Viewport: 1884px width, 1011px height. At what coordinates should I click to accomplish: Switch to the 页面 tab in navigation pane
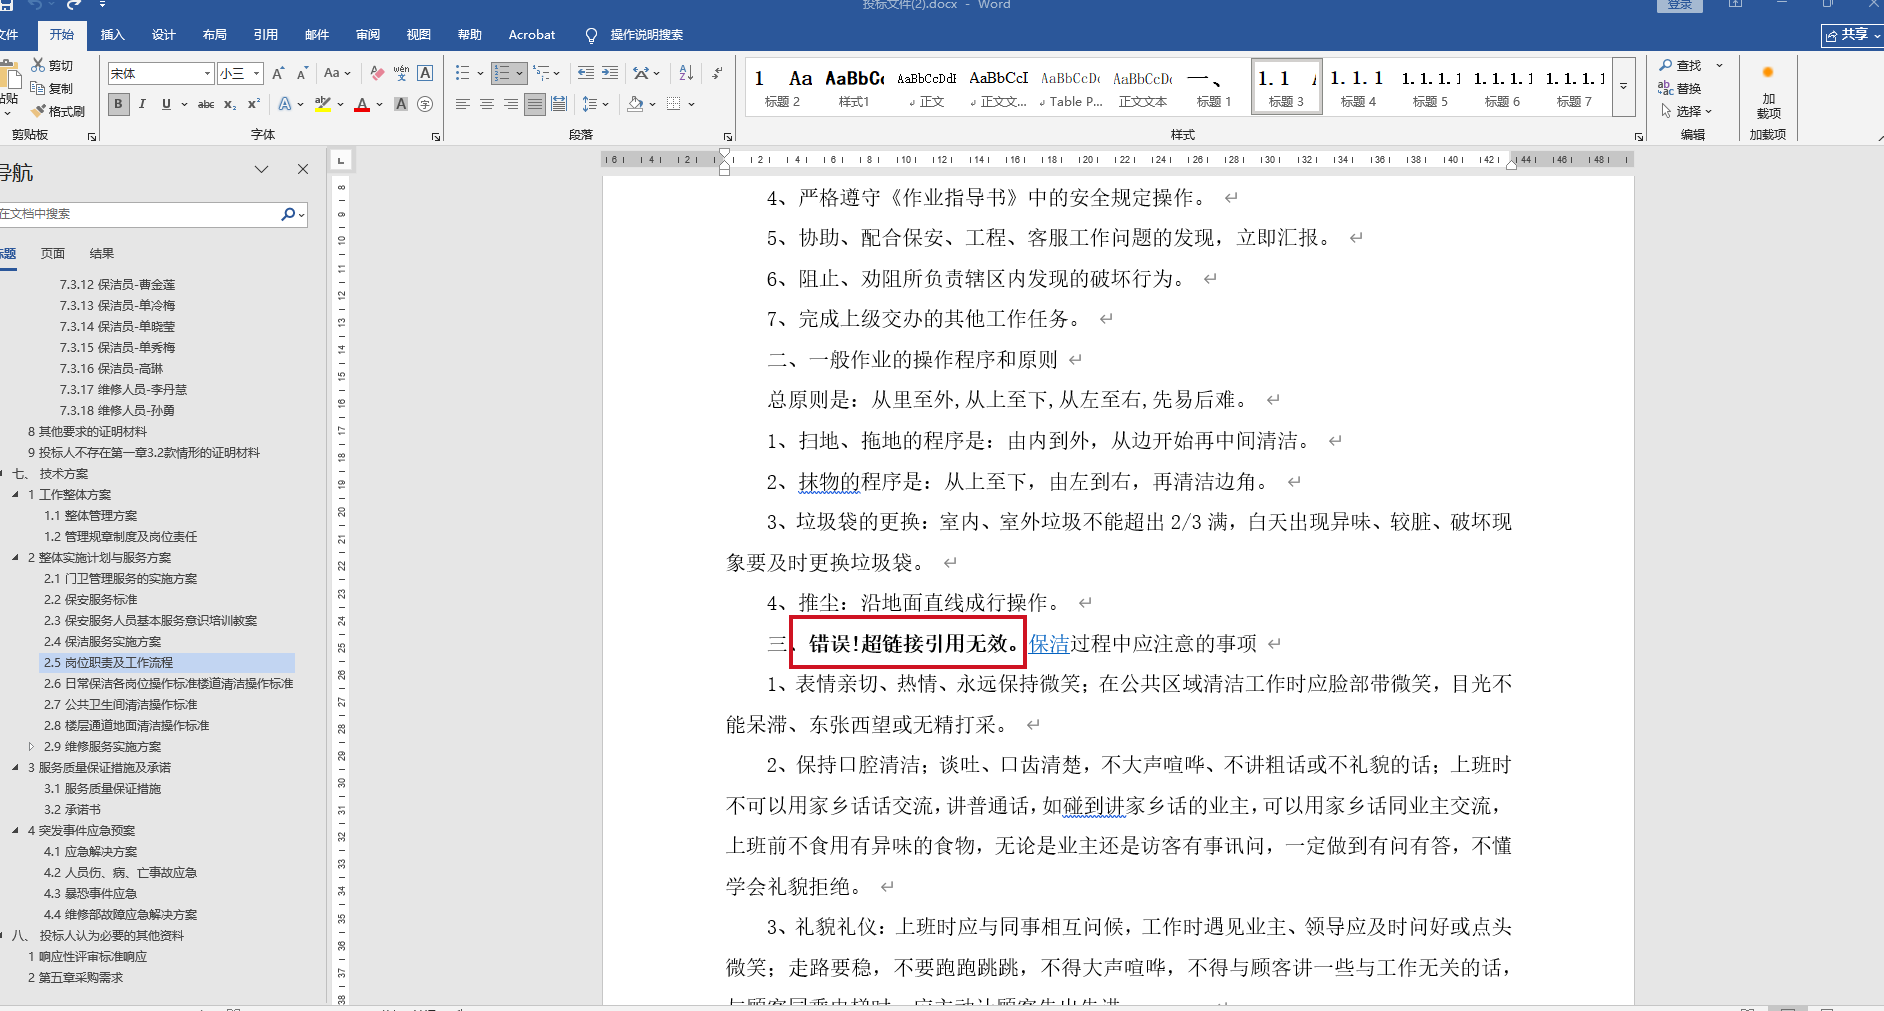click(53, 254)
